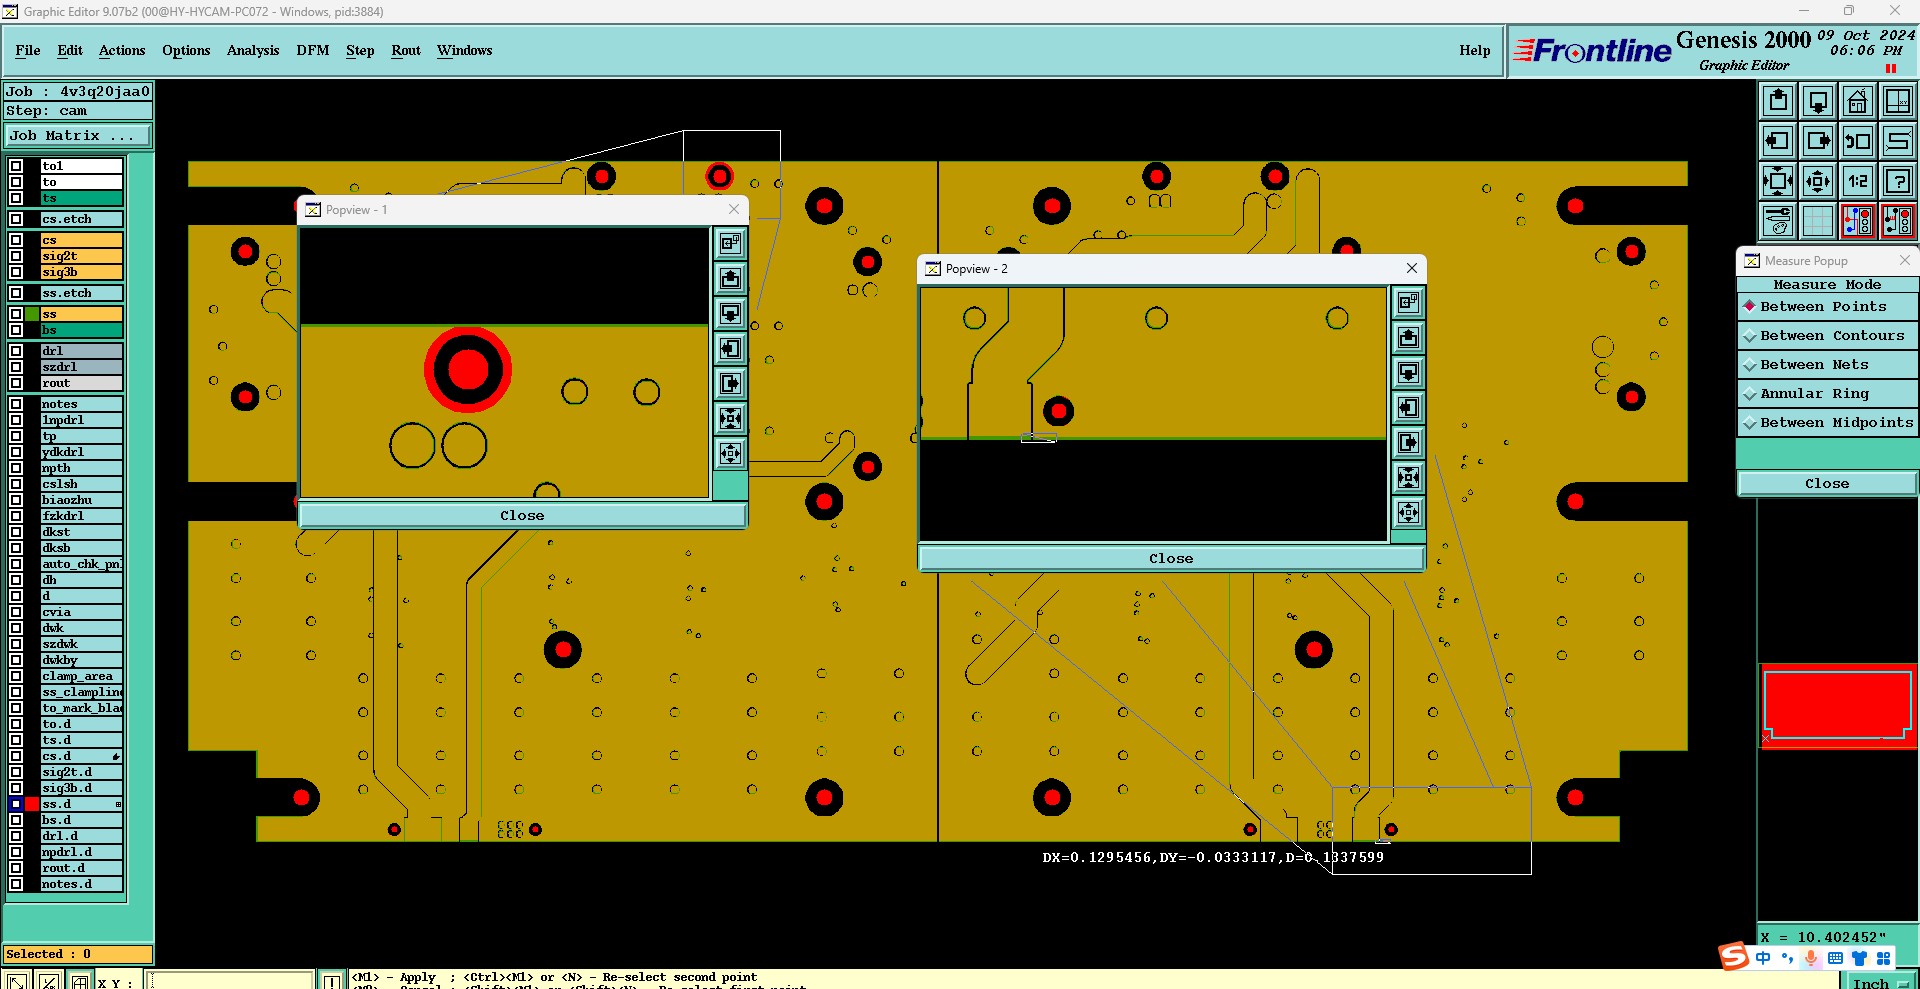Click the pan up arrow icon in main toolbar
1920x989 pixels.
click(x=1778, y=101)
